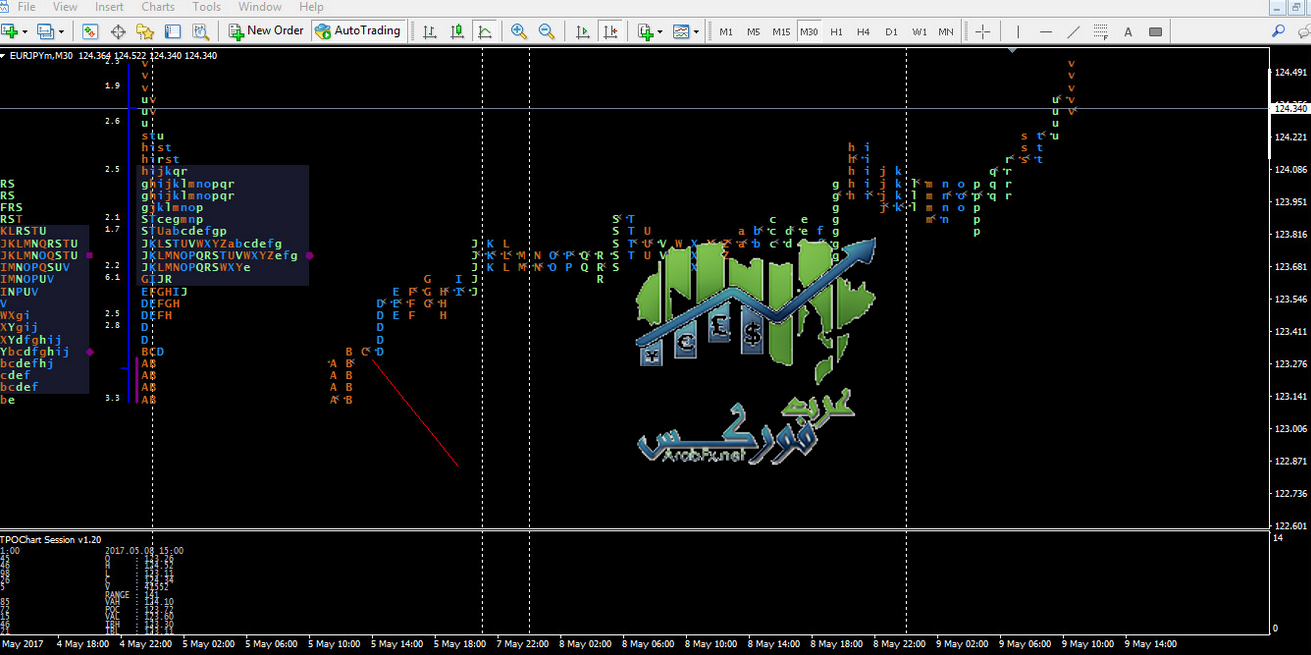Image resolution: width=1311 pixels, height=655 pixels.
Task: Toggle the Terminal panel icon
Action: click(171, 31)
